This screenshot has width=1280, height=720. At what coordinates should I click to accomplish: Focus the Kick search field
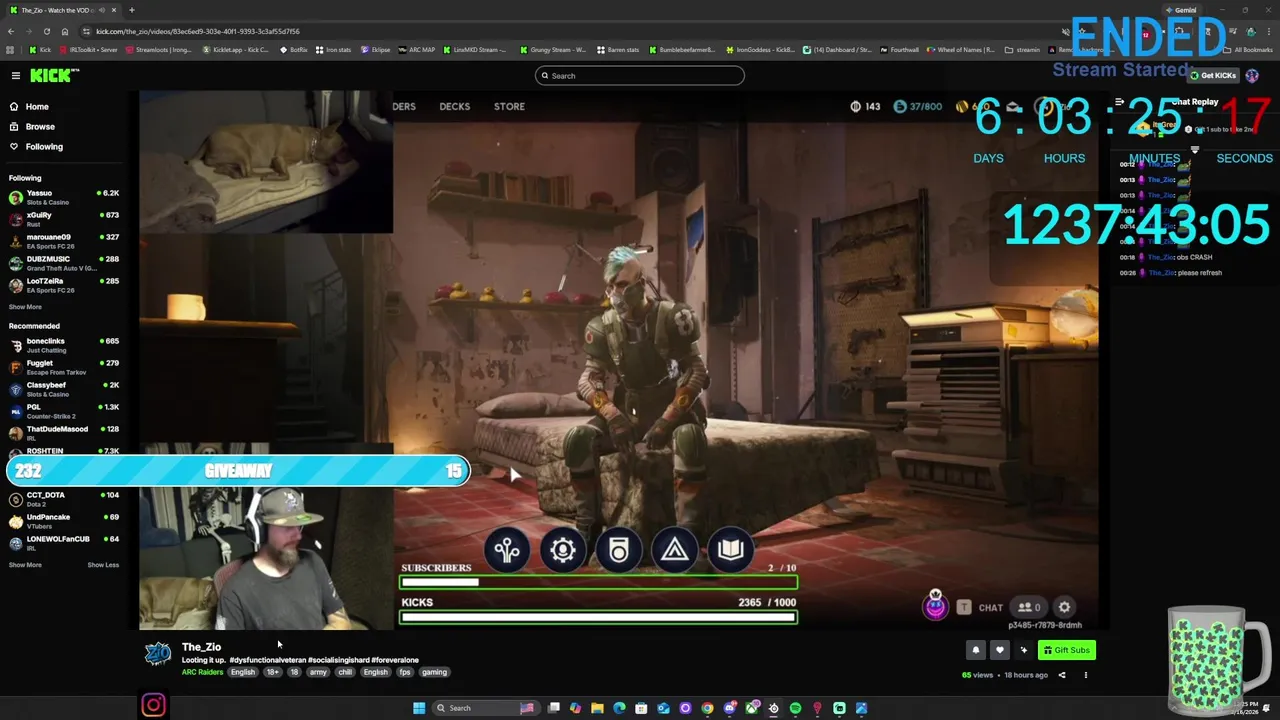point(640,75)
